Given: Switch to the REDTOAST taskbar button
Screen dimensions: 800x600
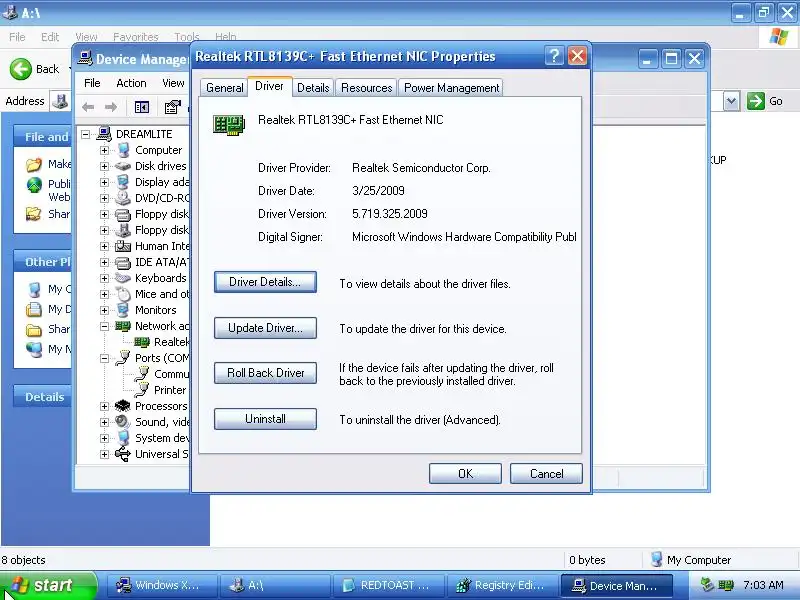Looking at the screenshot, I should click(387, 586).
